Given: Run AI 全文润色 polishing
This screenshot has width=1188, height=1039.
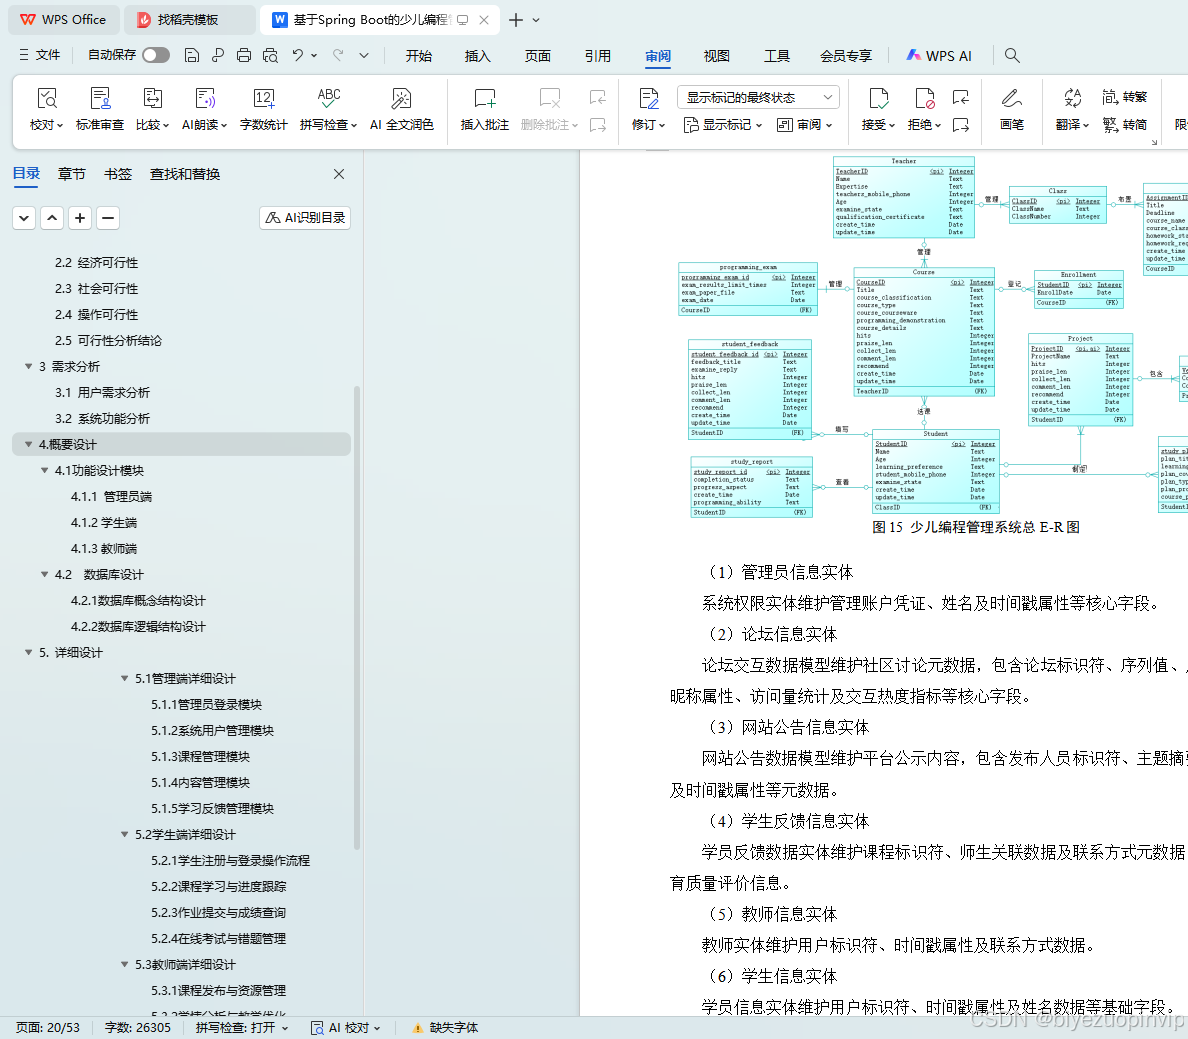Looking at the screenshot, I should (401, 105).
